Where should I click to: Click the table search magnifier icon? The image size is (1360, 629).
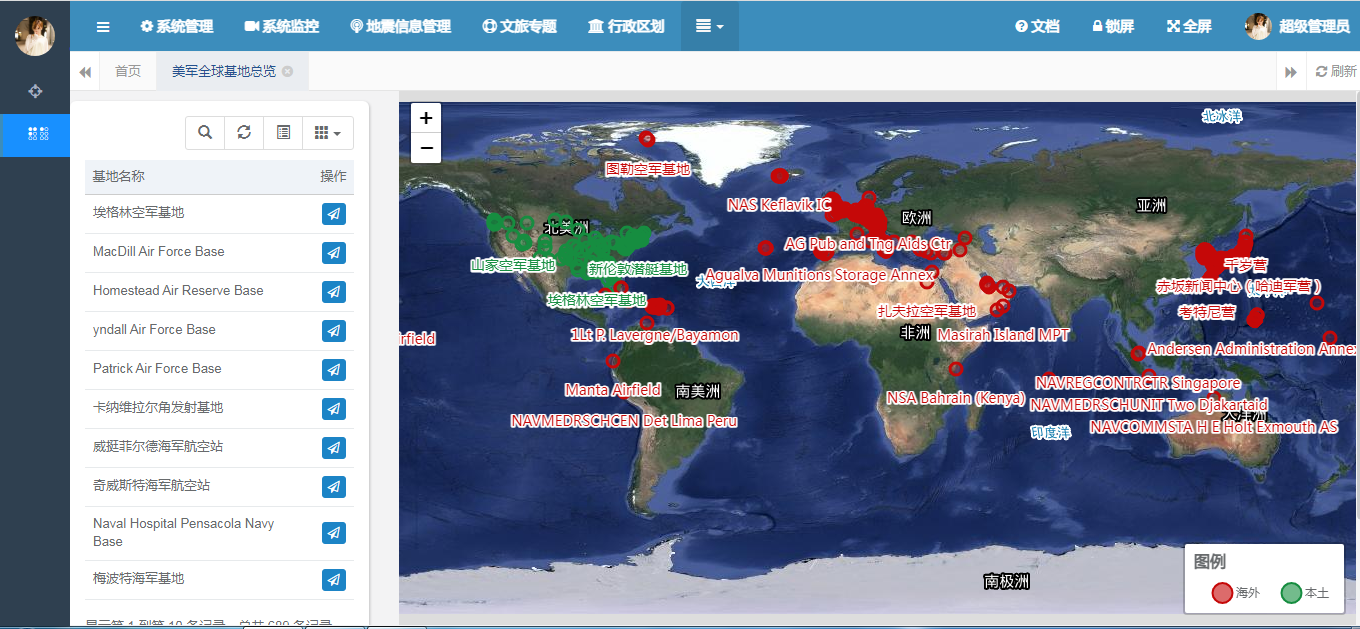(x=205, y=132)
